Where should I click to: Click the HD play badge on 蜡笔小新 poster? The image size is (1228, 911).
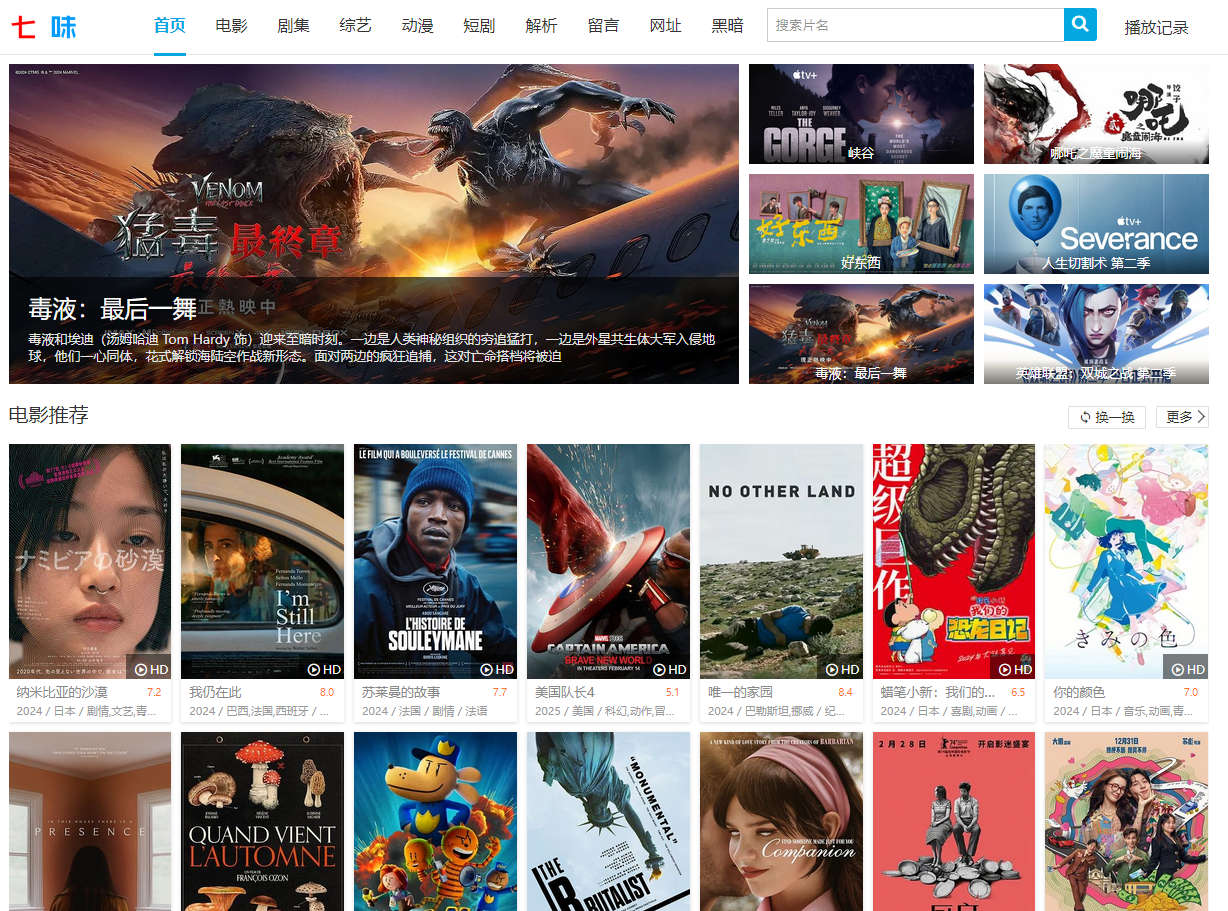tap(1016, 669)
